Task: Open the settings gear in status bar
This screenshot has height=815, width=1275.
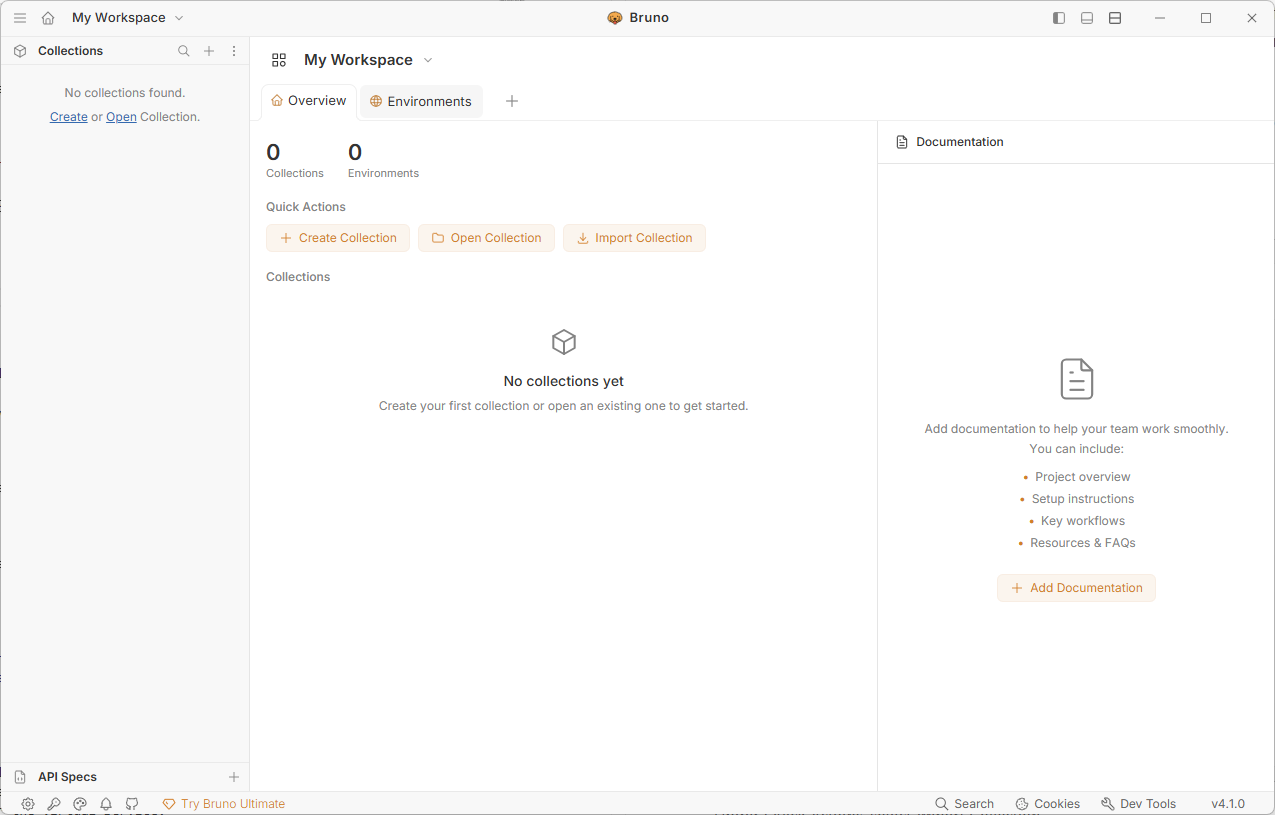Action: pyautogui.click(x=28, y=804)
